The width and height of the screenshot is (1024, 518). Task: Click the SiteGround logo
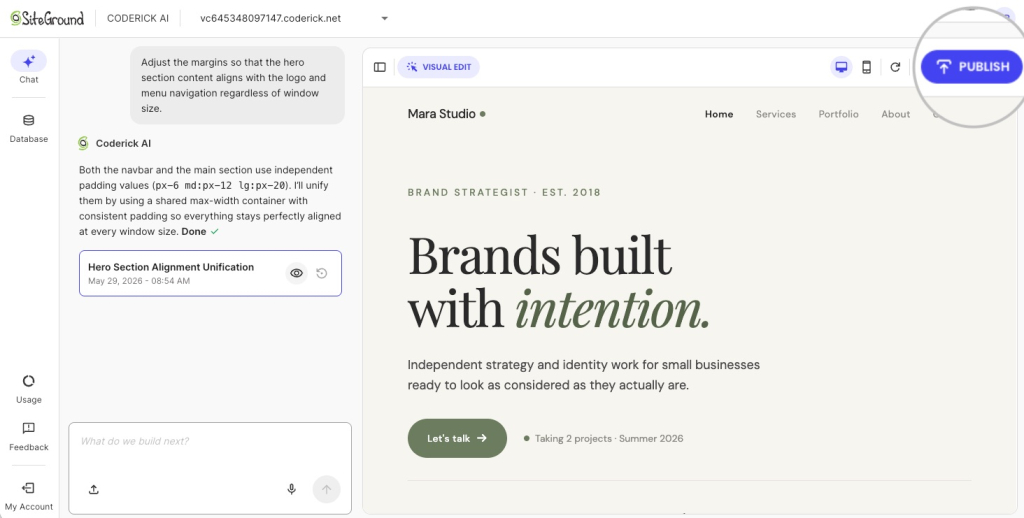[x=47, y=18]
